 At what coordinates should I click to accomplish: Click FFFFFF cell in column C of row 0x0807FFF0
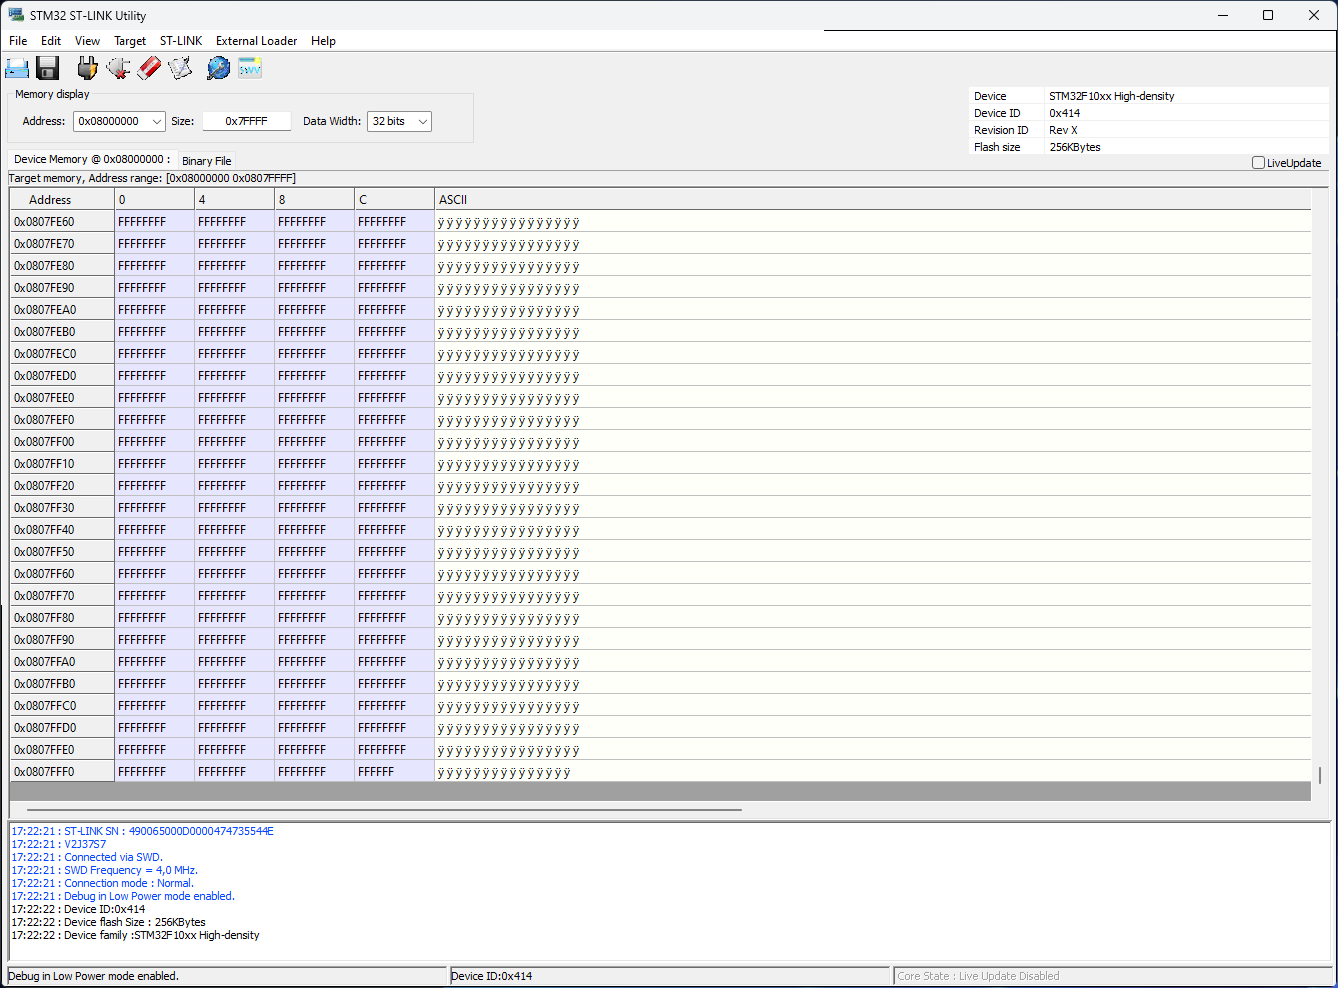coord(395,772)
